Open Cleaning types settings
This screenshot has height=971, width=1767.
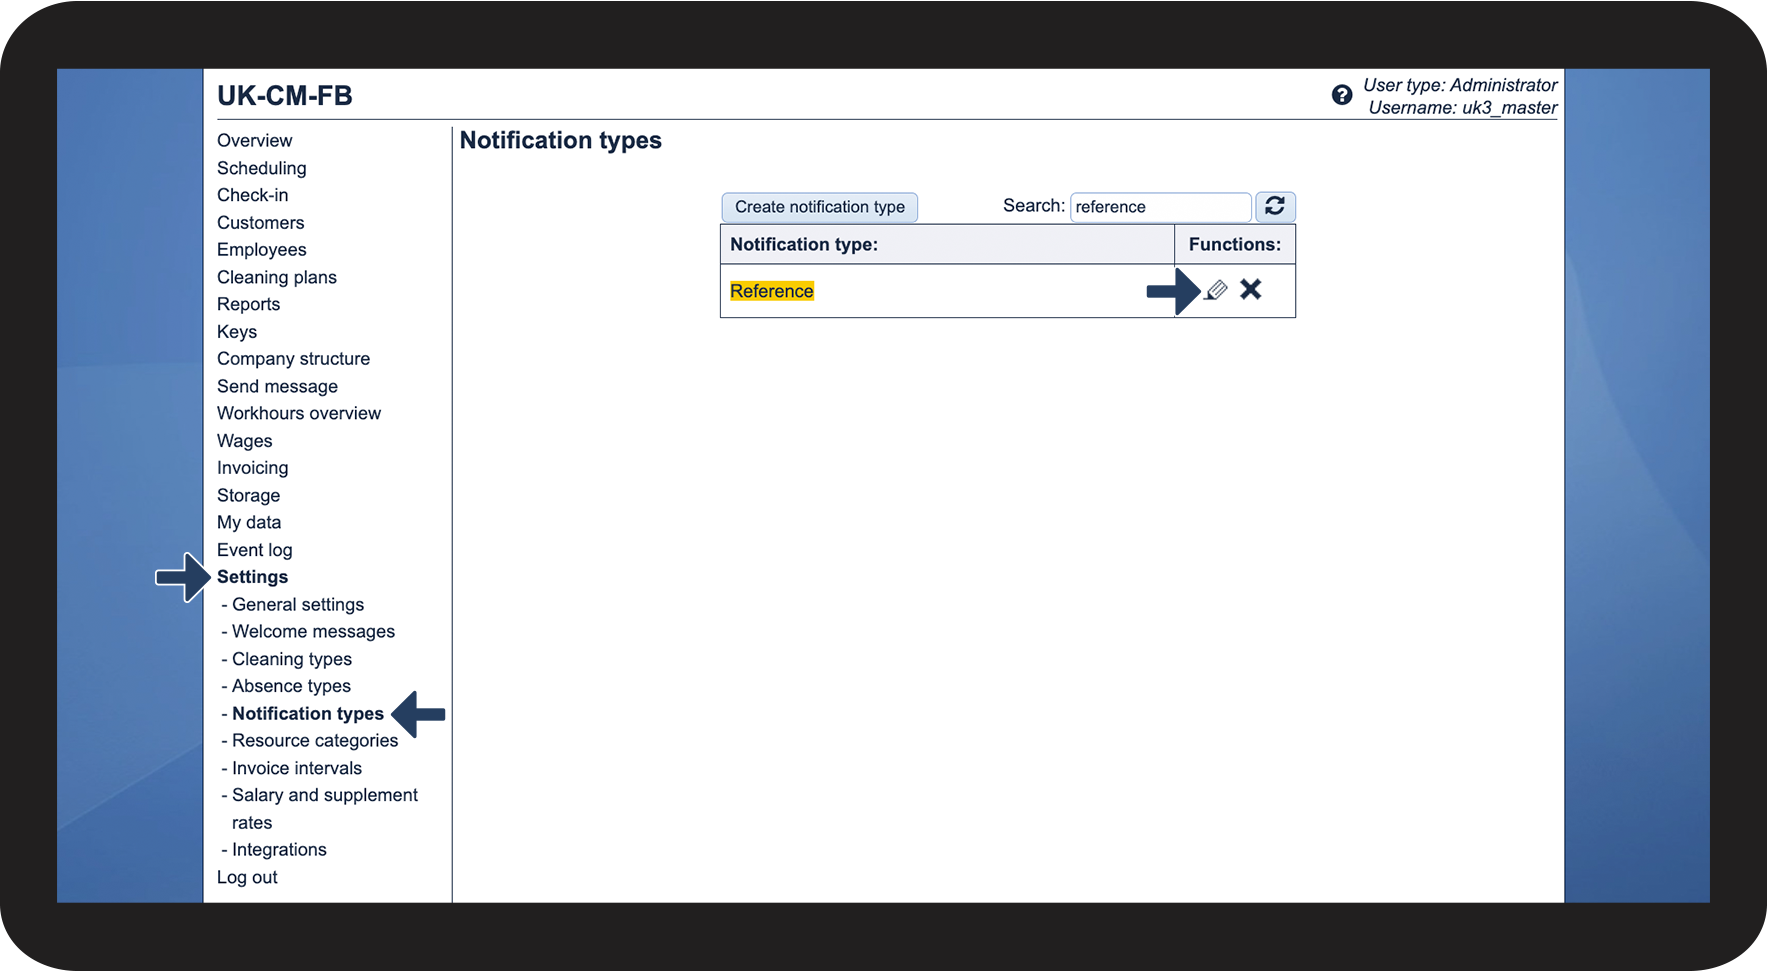coord(292,659)
